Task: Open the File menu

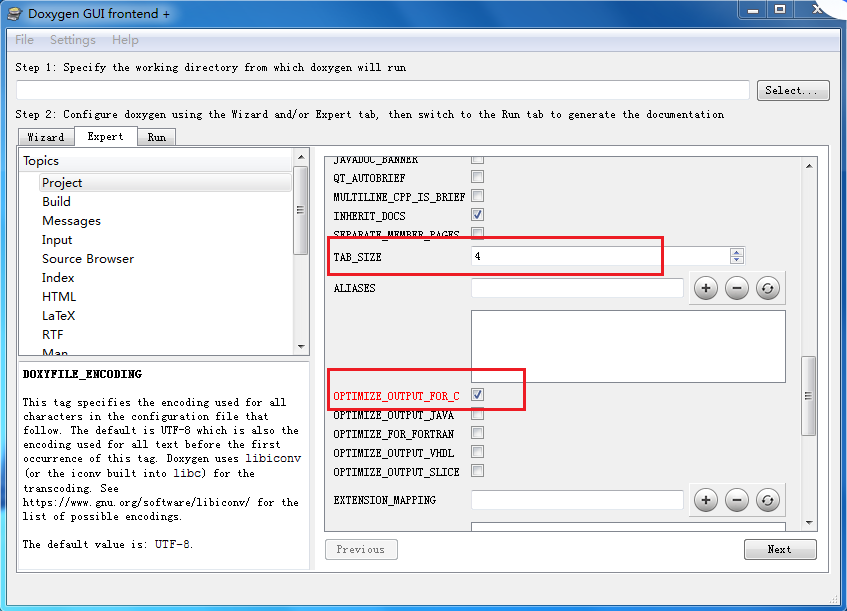Action: point(24,40)
